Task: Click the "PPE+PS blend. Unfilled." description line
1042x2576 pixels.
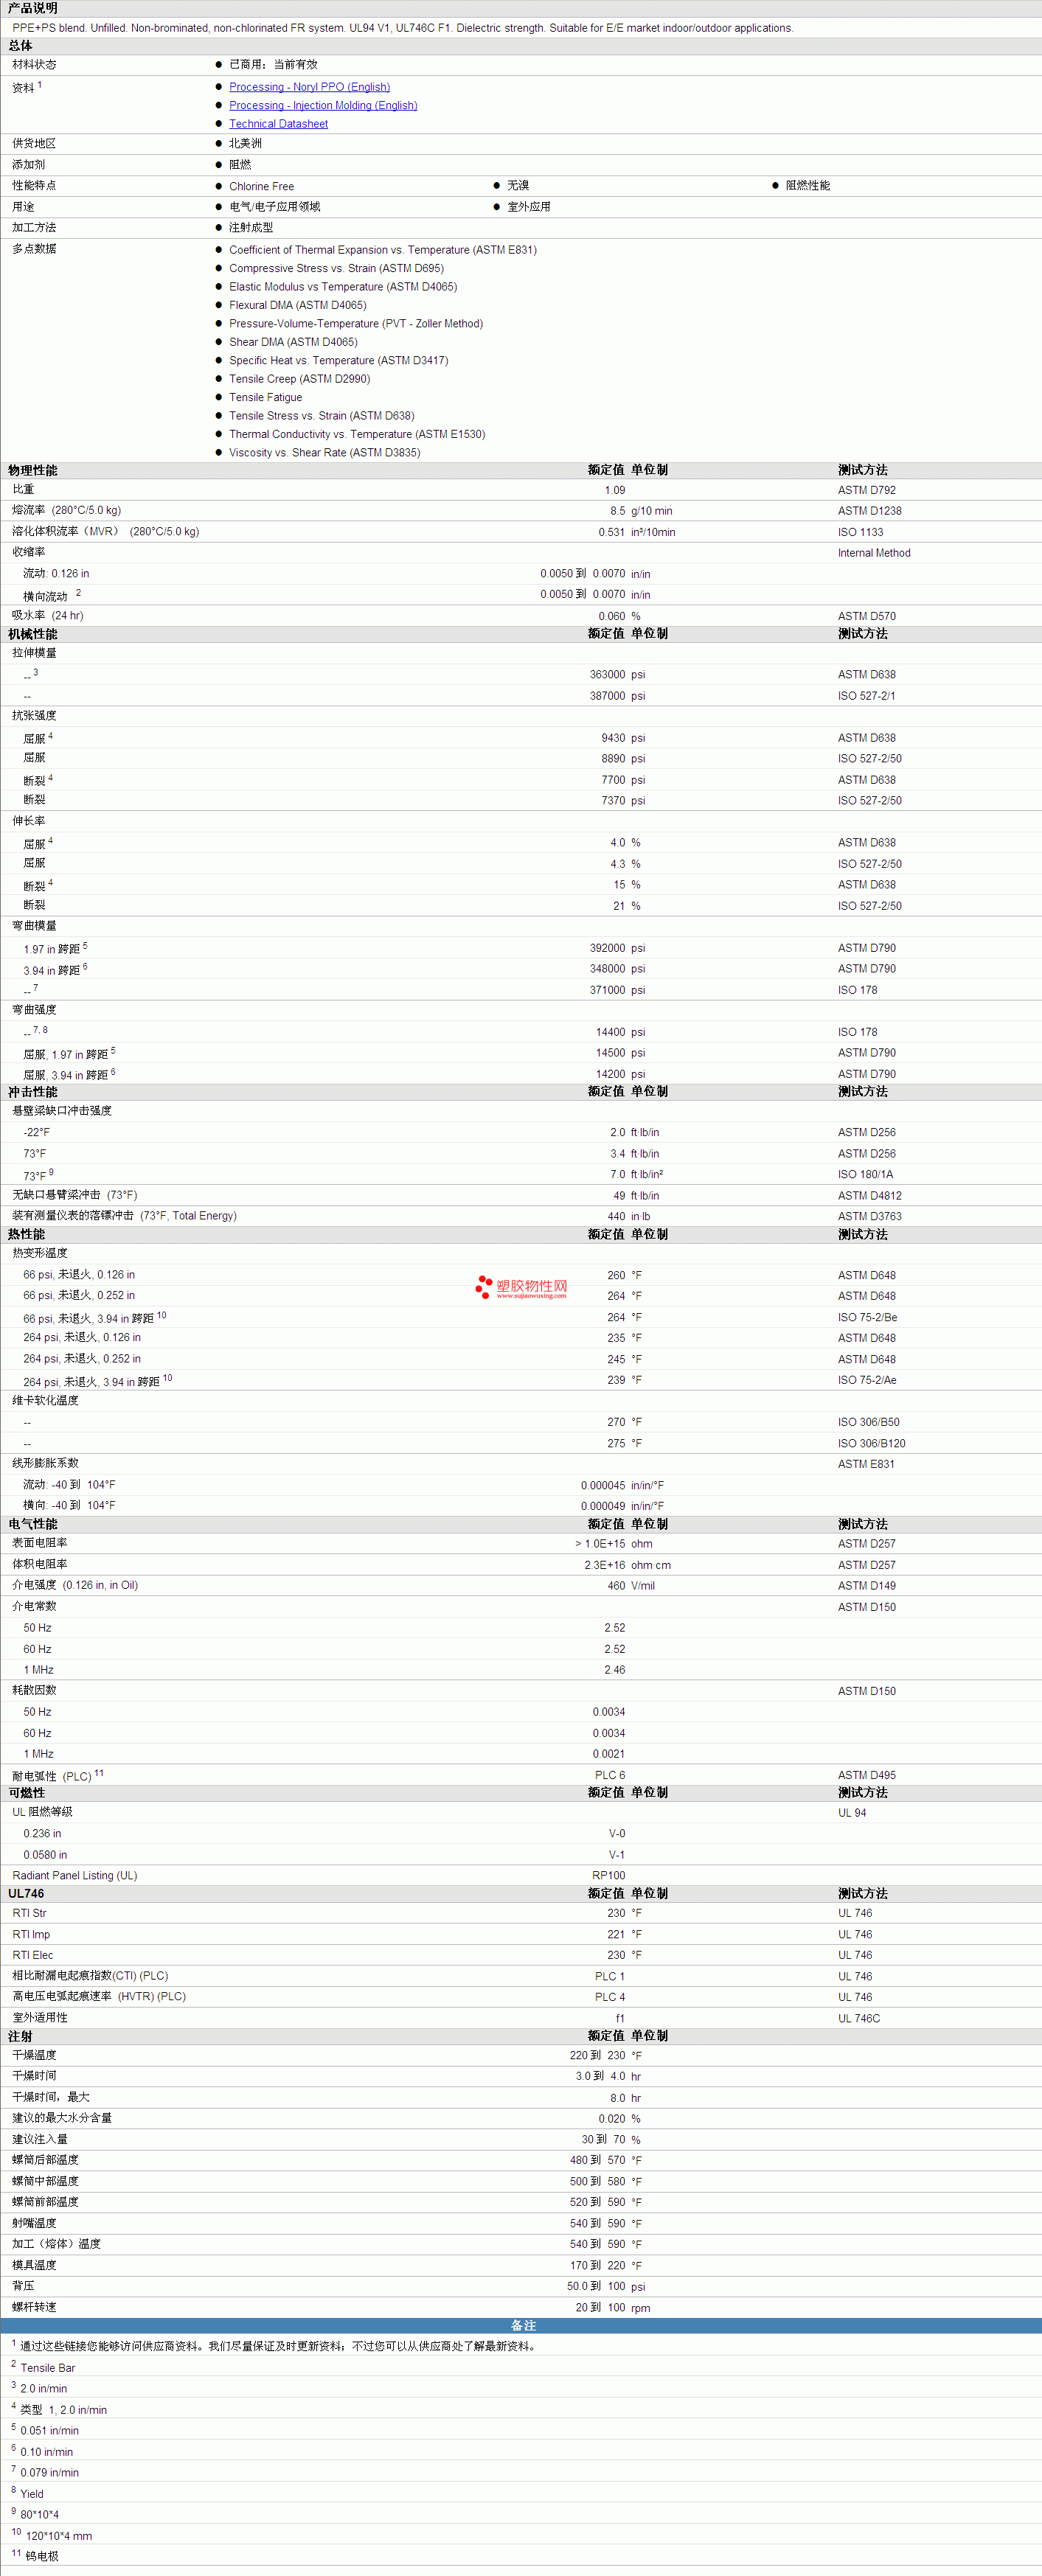Action: (402, 28)
